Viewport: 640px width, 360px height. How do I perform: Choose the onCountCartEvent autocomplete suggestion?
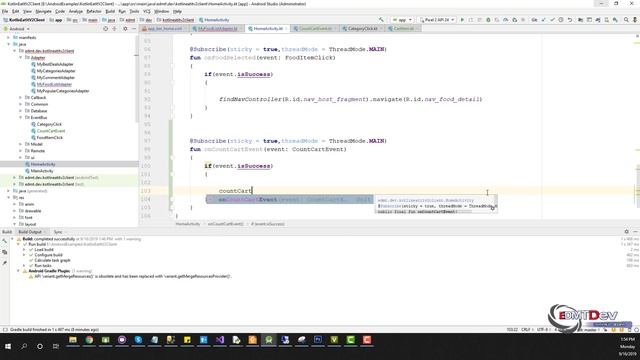[x=289, y=200]
